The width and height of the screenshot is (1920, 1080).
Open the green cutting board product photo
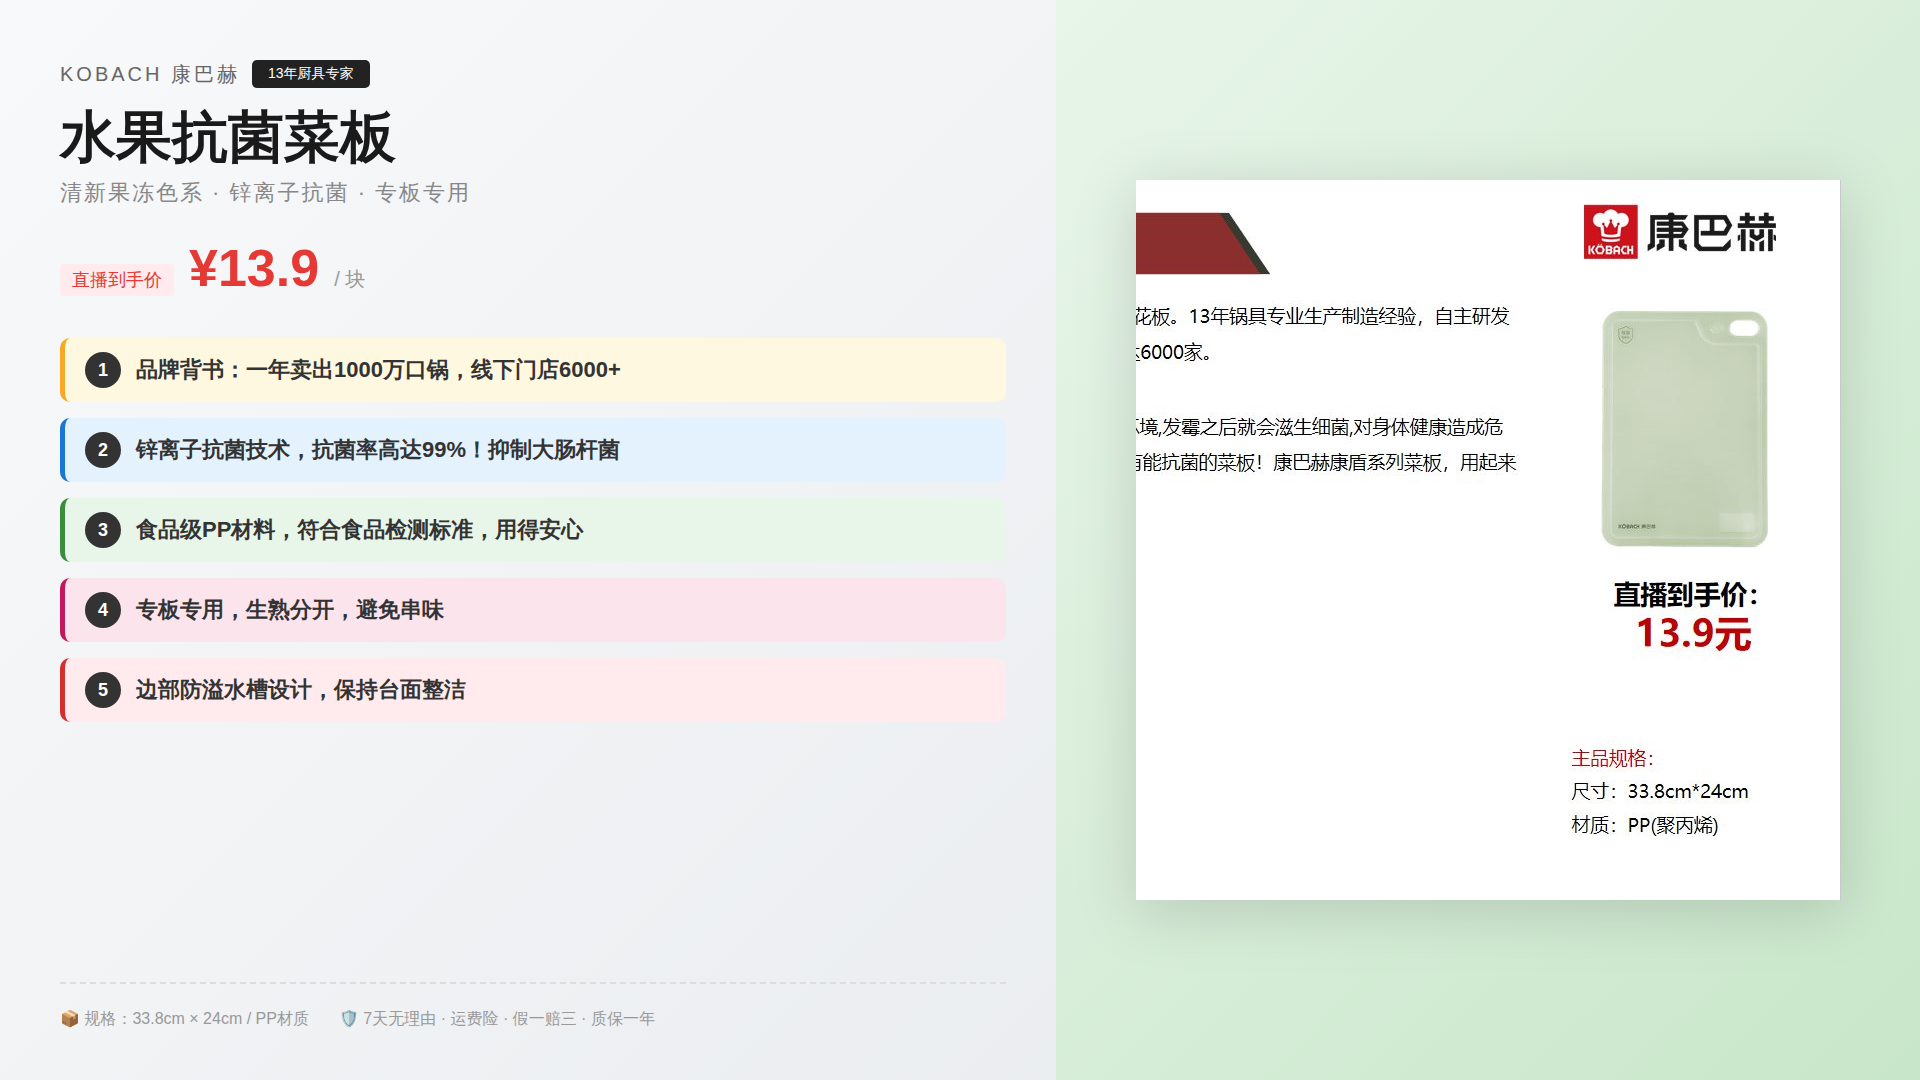click(x=1684, y=429)
